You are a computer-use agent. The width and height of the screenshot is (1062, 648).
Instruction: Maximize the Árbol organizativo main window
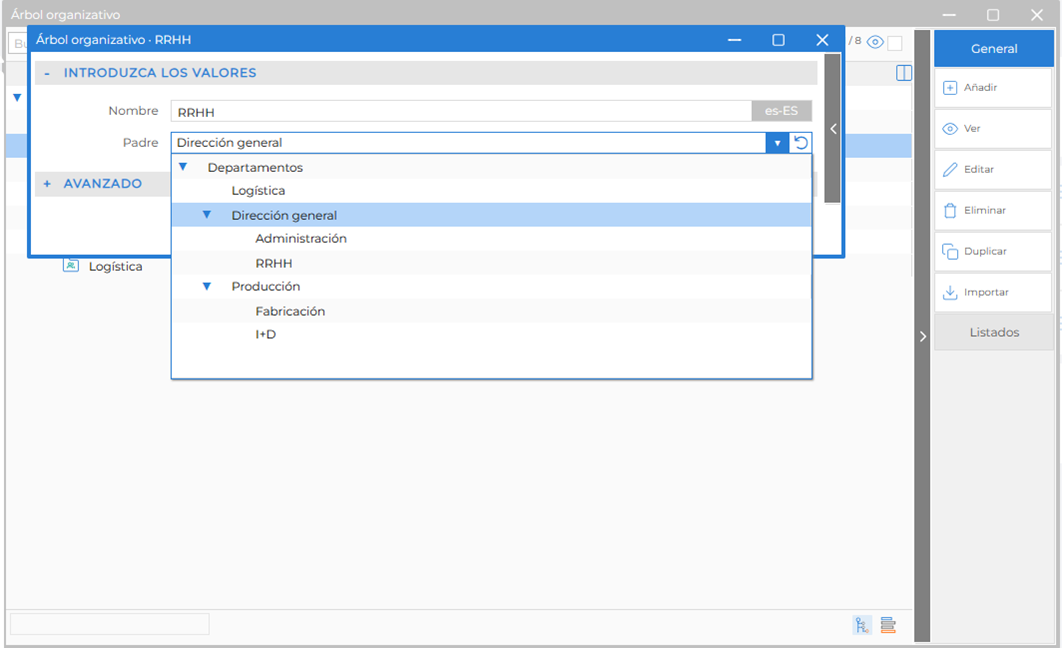993,15
